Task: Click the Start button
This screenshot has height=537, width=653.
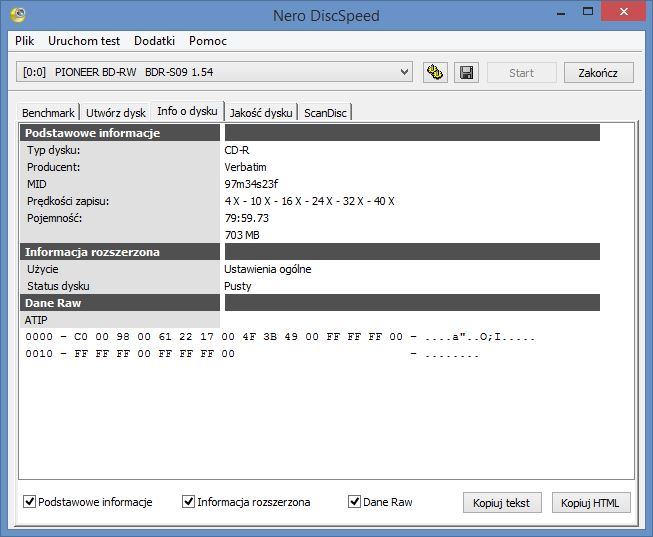Action: (x=521, y=73)
